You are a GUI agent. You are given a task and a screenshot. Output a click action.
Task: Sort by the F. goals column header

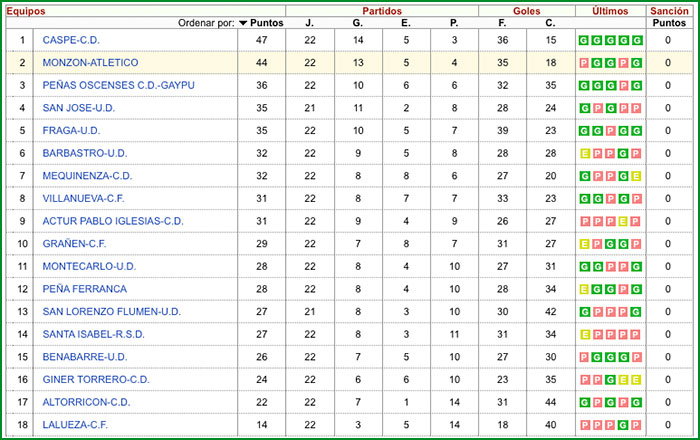[502, 22]
